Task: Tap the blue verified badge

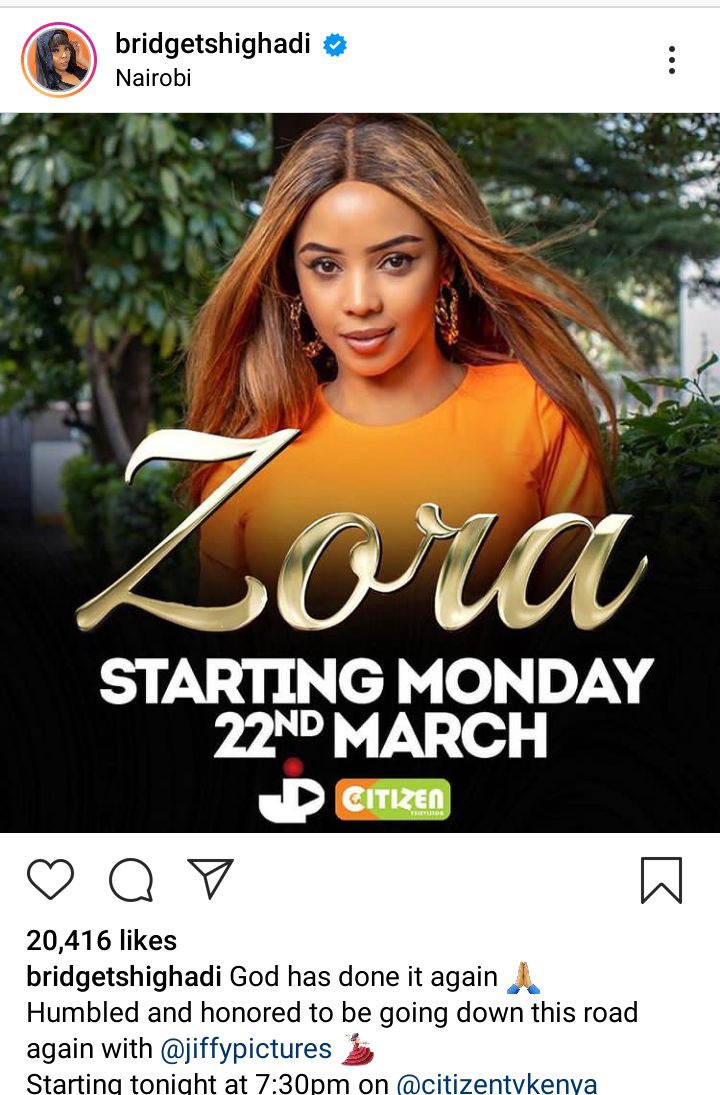Action: pos(335,45)
